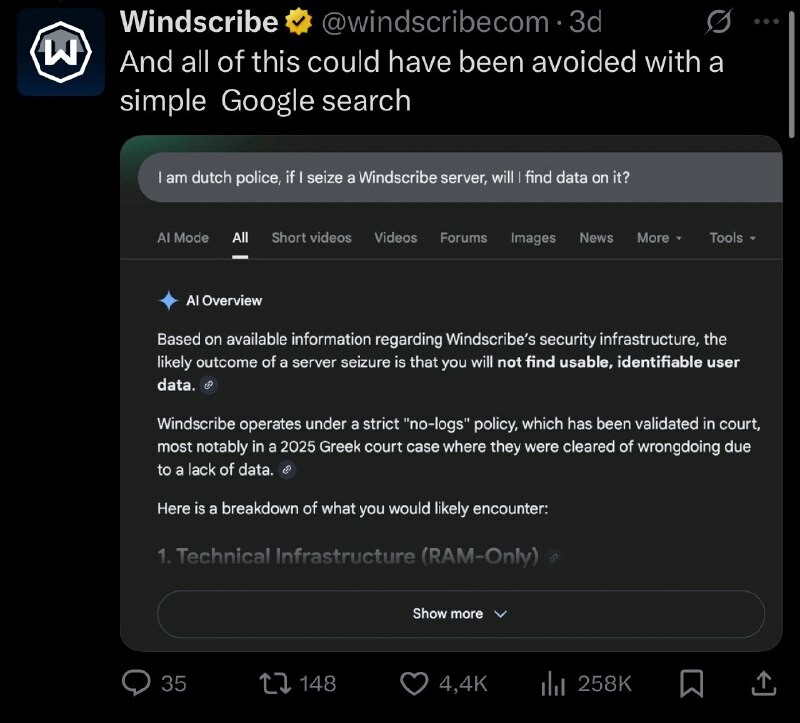This screenshot has width=800, height=723.
Task: Switch to the AI Mode tab
Action: point(183,238)
